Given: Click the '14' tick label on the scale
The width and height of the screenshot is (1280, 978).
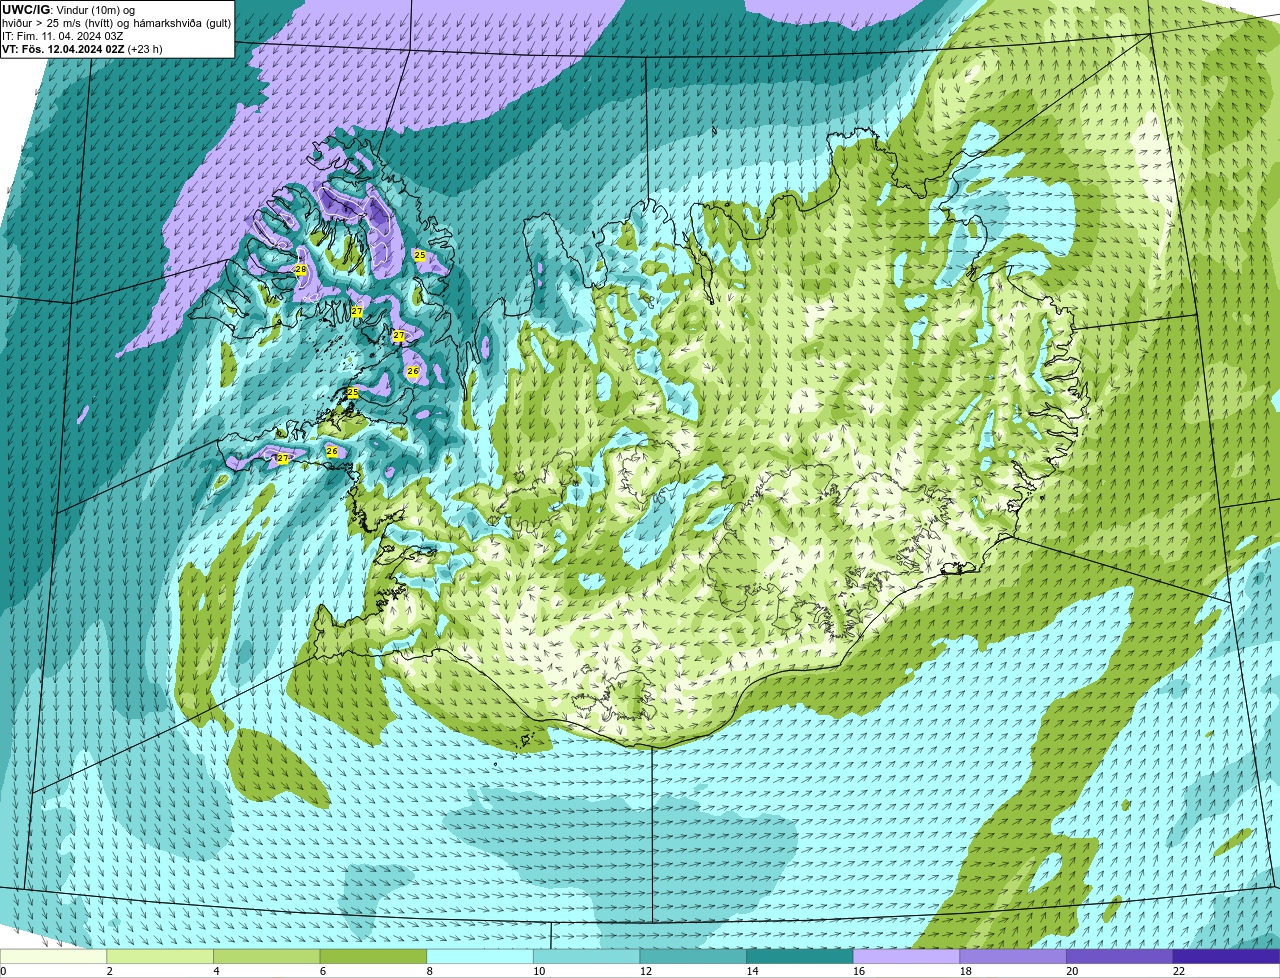Looking at the screenshot, I should click(x=752, y=971).
